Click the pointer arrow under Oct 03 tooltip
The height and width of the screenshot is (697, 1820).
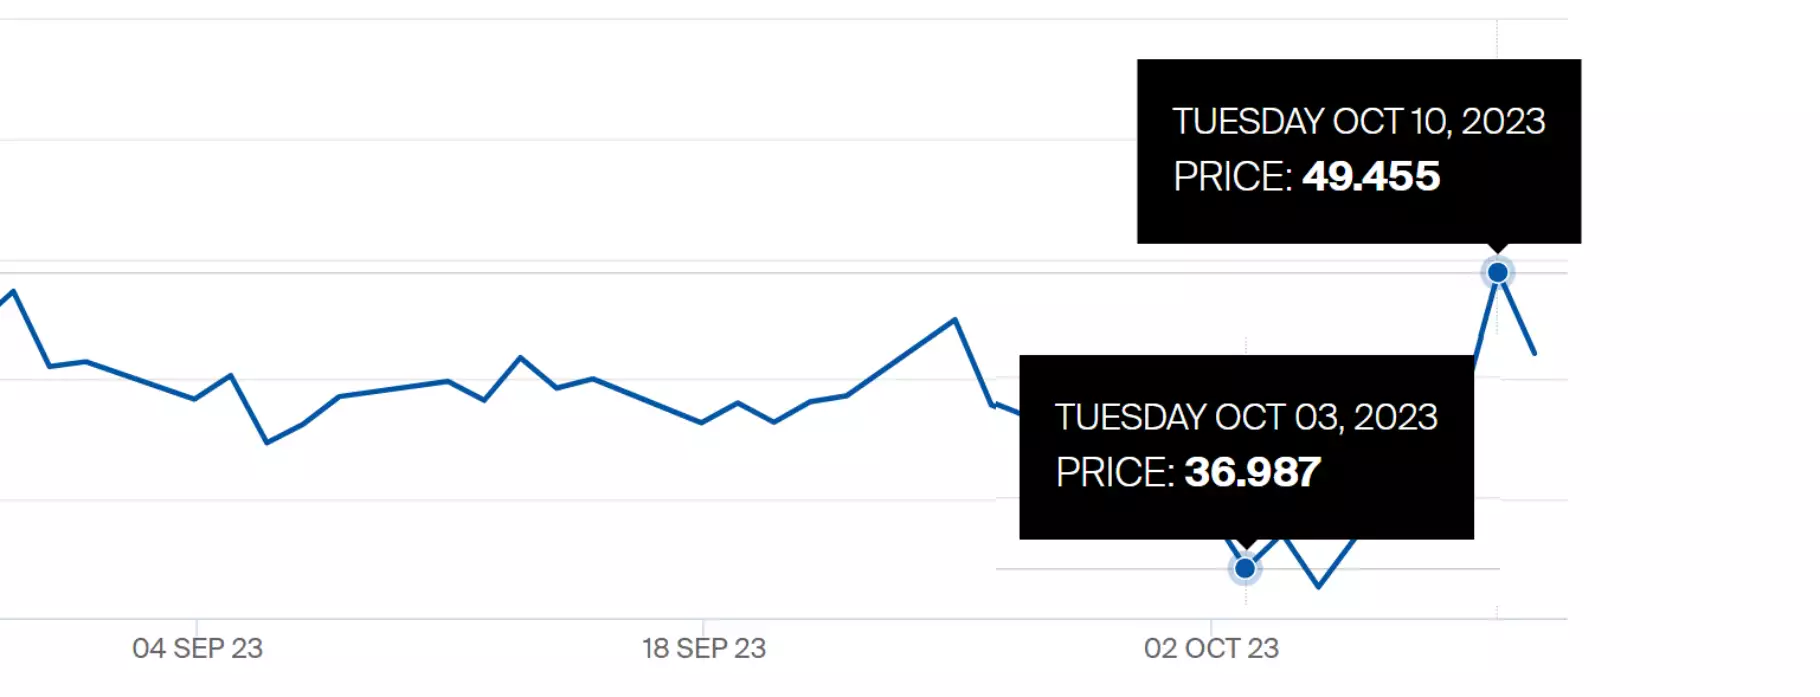[x=1245, y=544]
